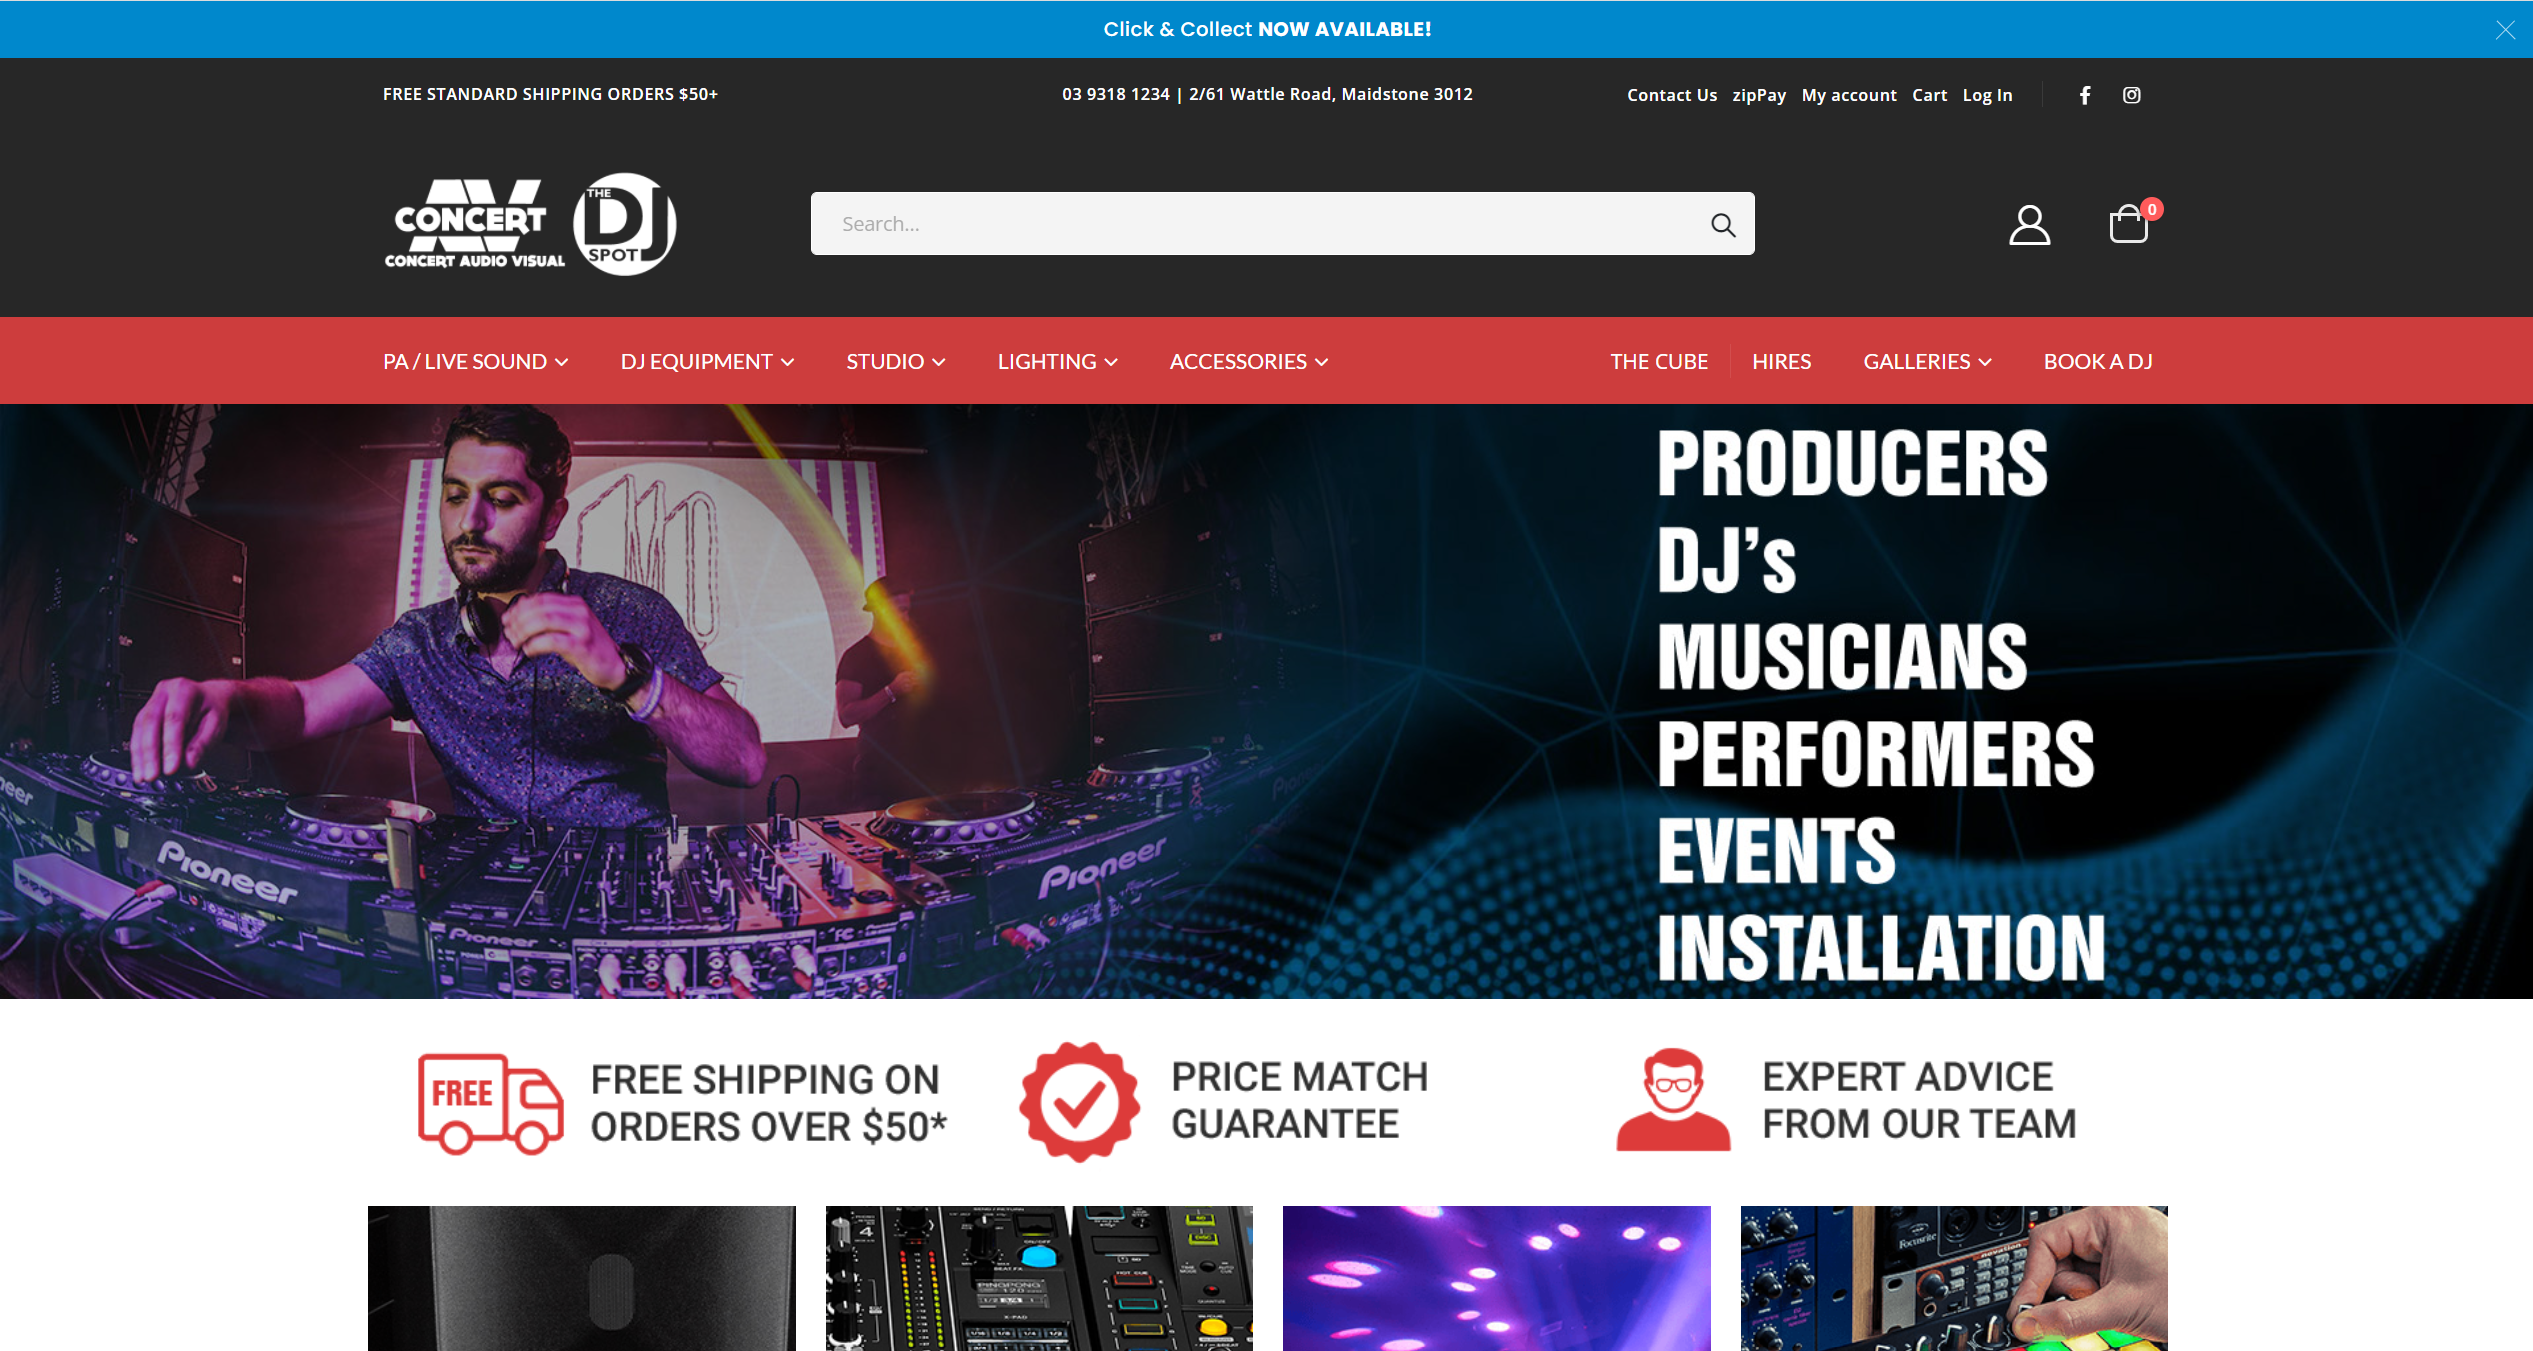Dismiss the Click & Collect banner
This screenshot has height=1351, width=2533.
tap(2505, 30)
